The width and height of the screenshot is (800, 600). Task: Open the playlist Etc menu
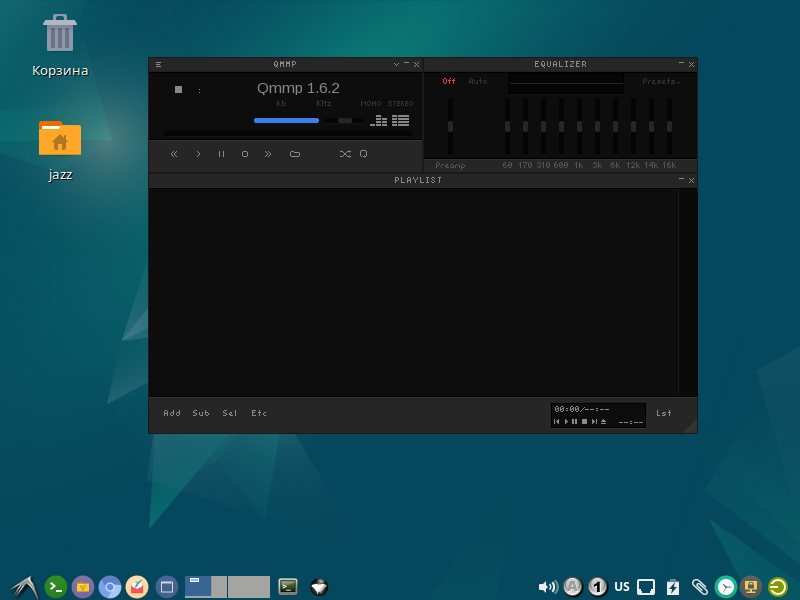[x=259, y=413]
